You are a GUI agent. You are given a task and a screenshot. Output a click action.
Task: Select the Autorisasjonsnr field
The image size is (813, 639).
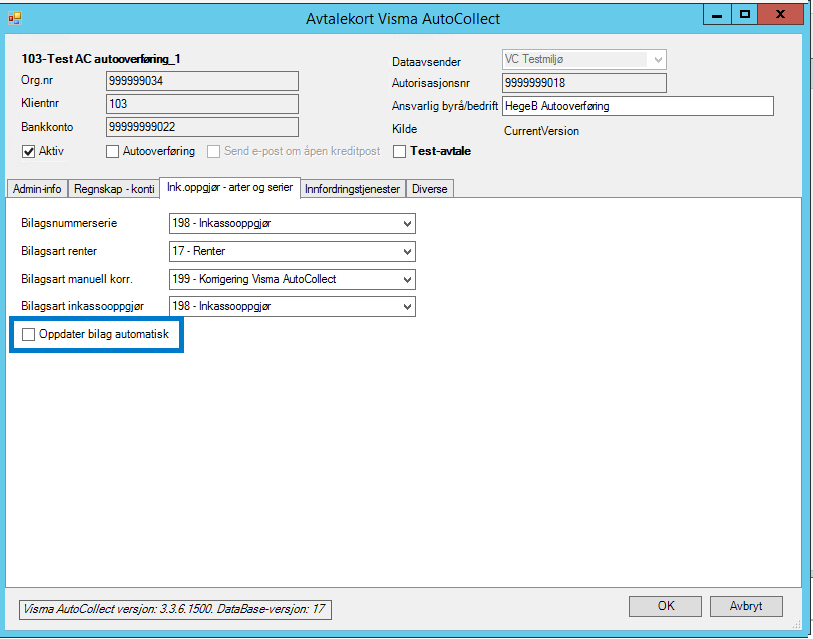584,83
